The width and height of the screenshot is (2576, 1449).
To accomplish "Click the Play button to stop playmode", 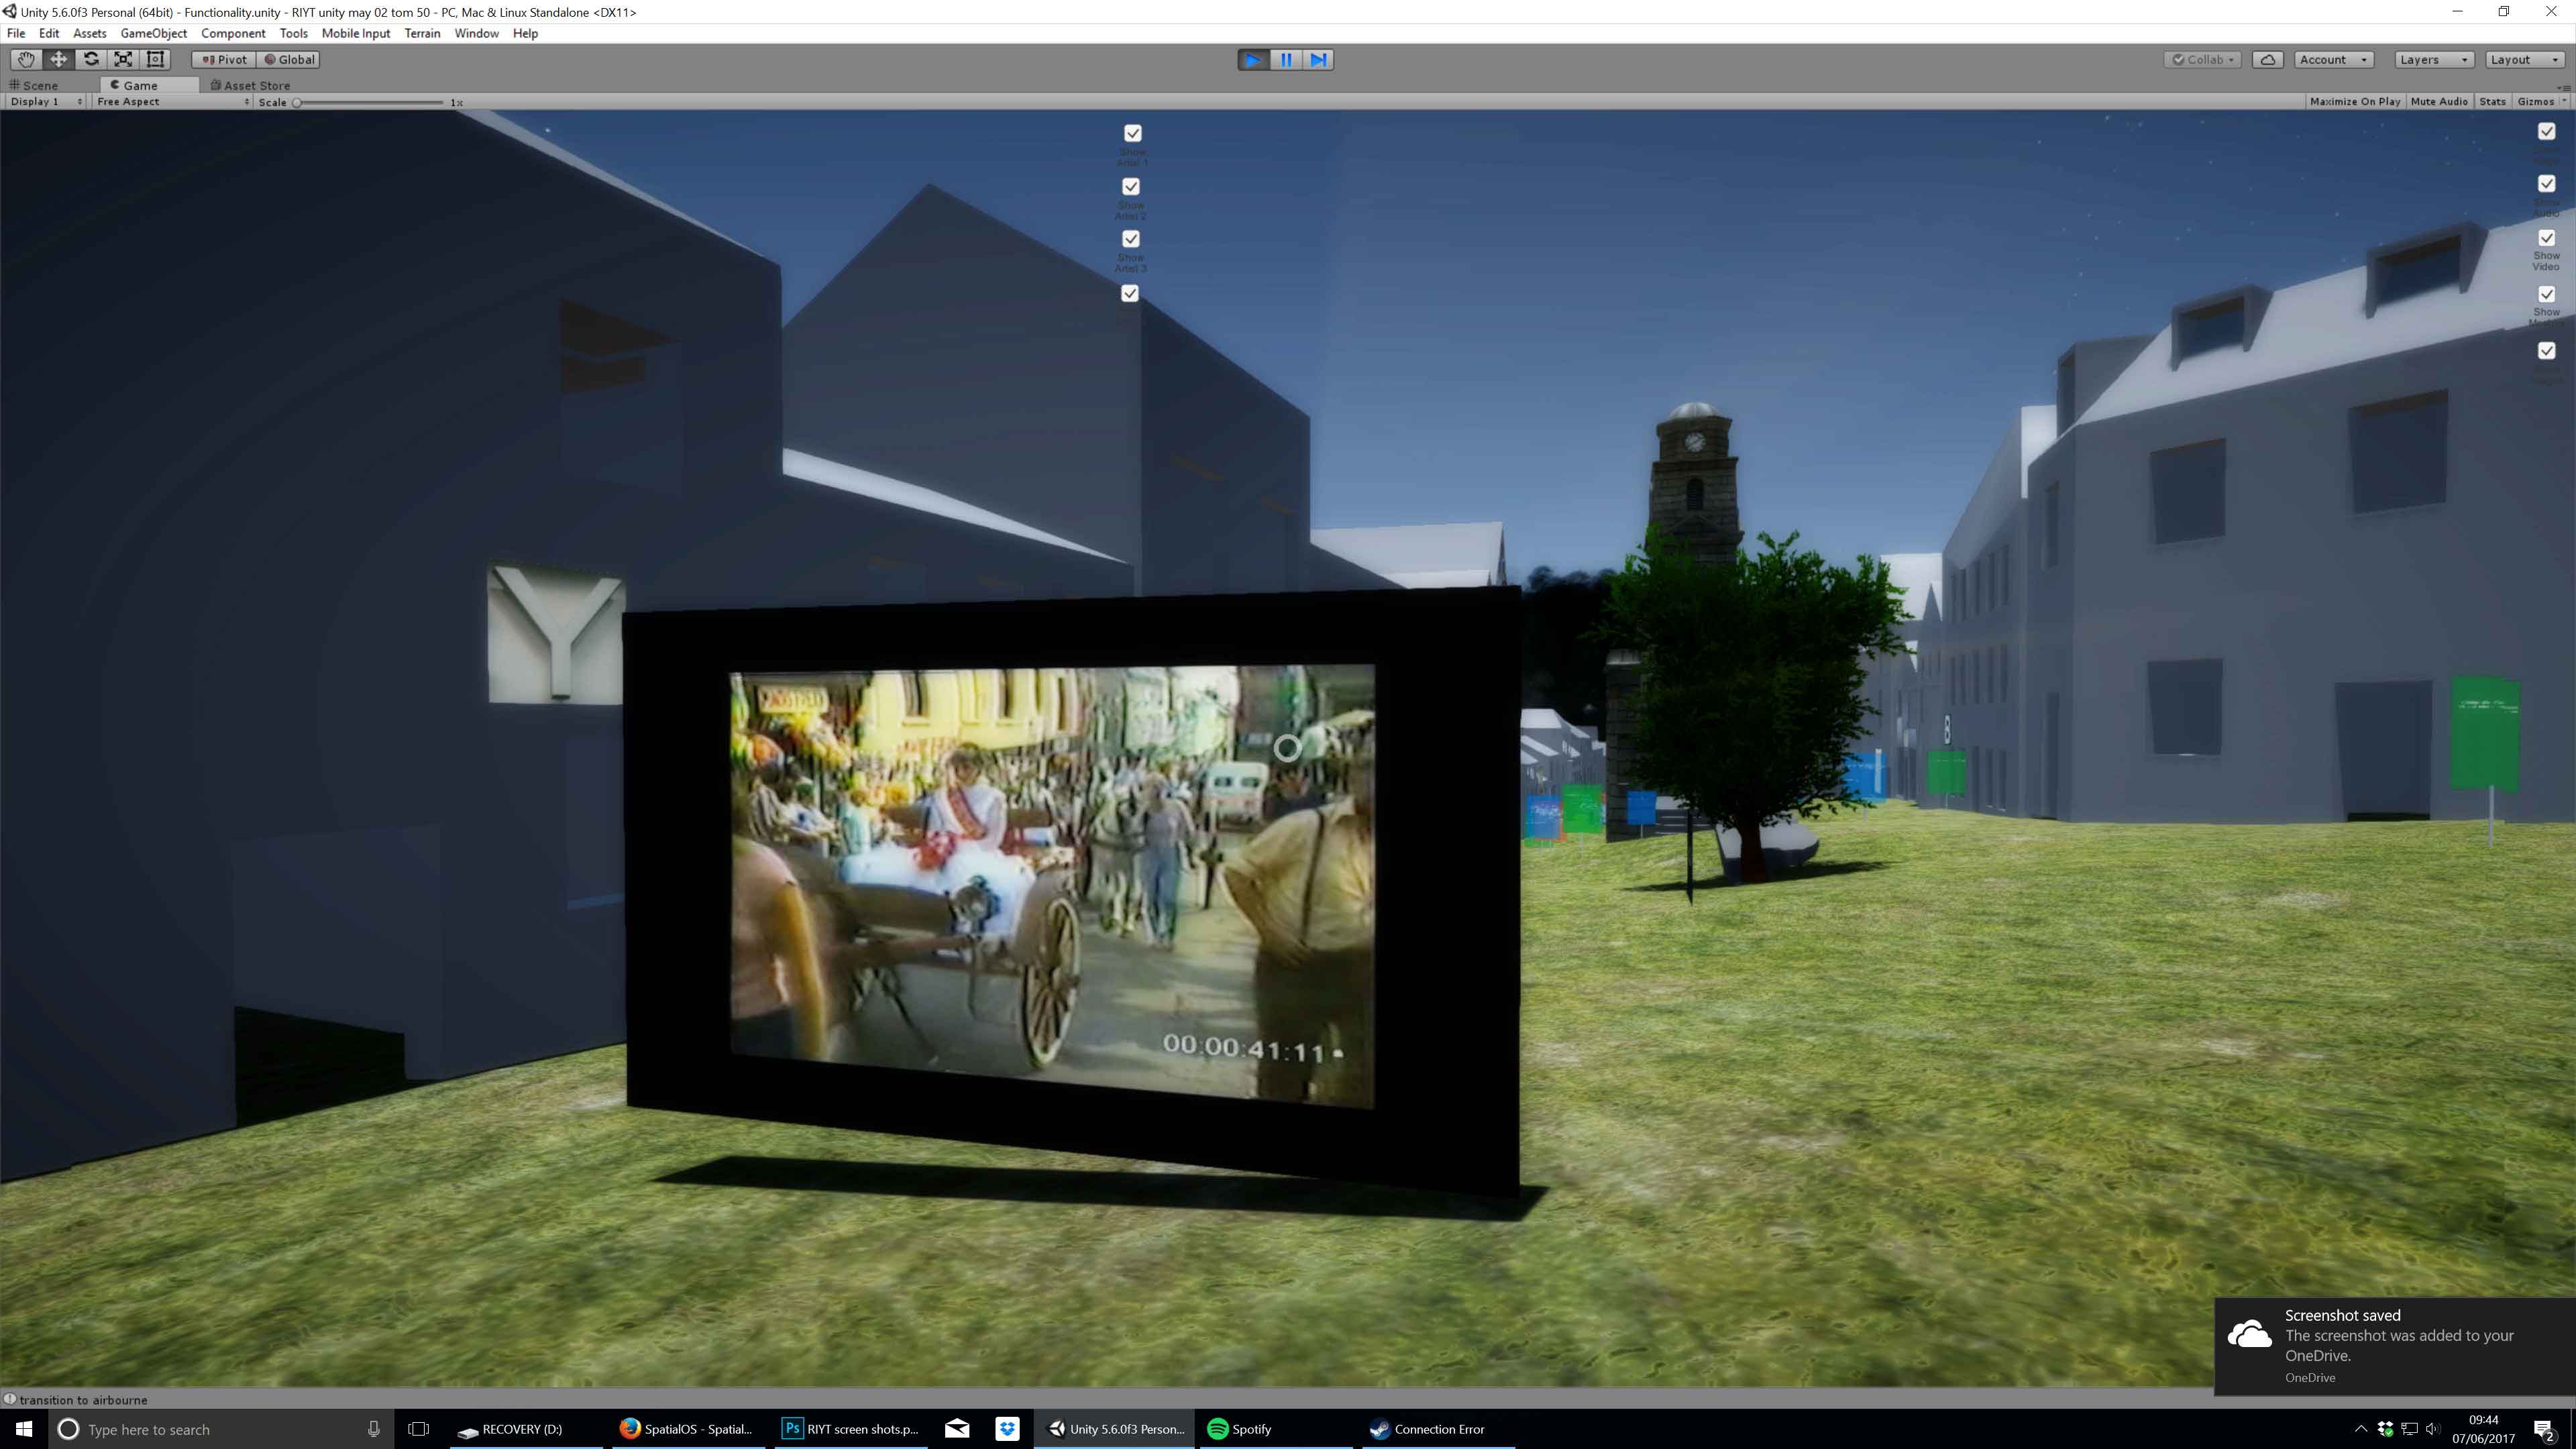I will click(x=1252, y=60).
